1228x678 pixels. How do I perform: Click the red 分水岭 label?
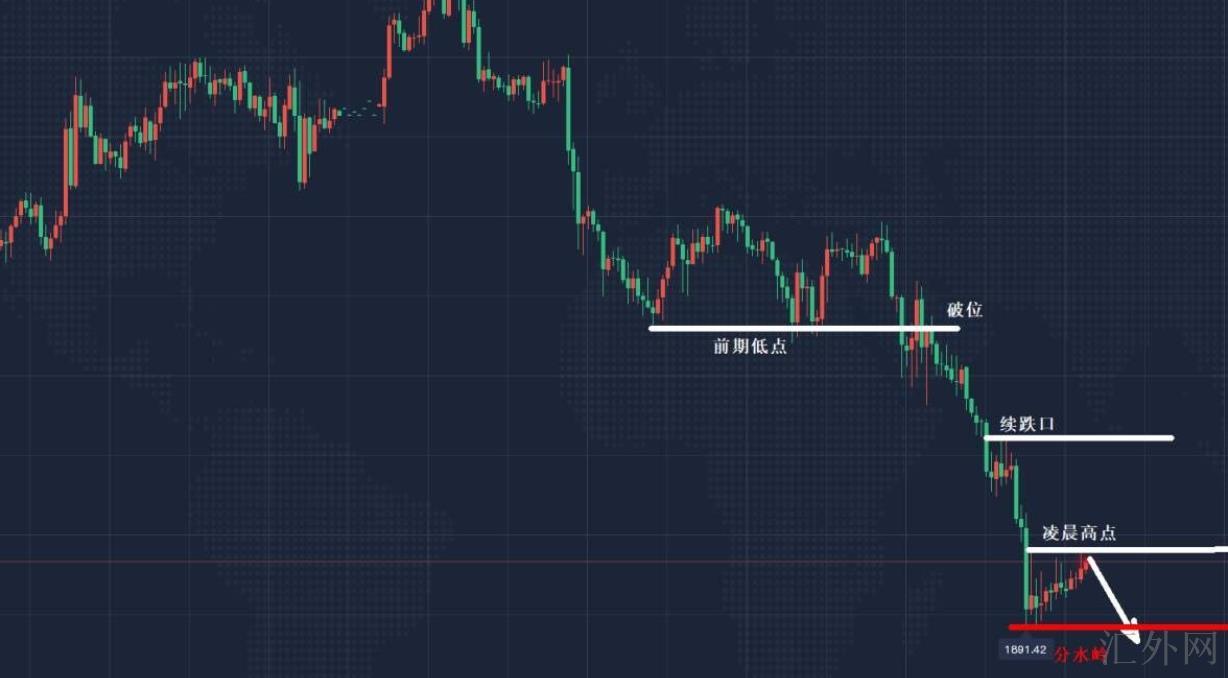1082,654
